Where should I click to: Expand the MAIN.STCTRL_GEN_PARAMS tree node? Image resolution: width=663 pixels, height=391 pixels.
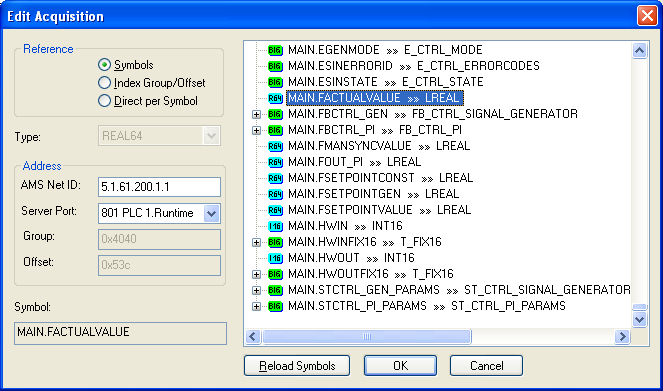pyautogui.click(x=256, y=291)
